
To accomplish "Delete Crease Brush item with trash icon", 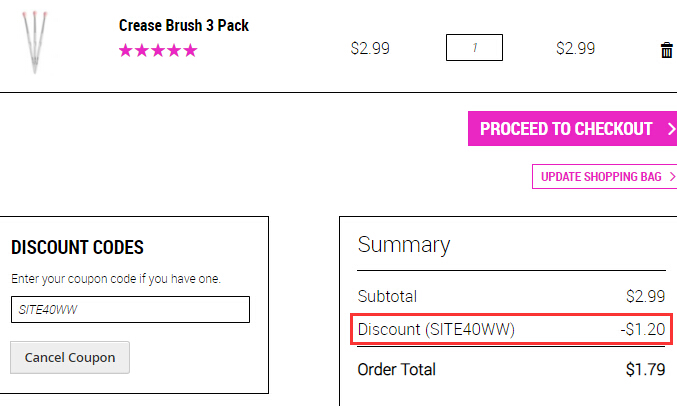I will point(667,50).
